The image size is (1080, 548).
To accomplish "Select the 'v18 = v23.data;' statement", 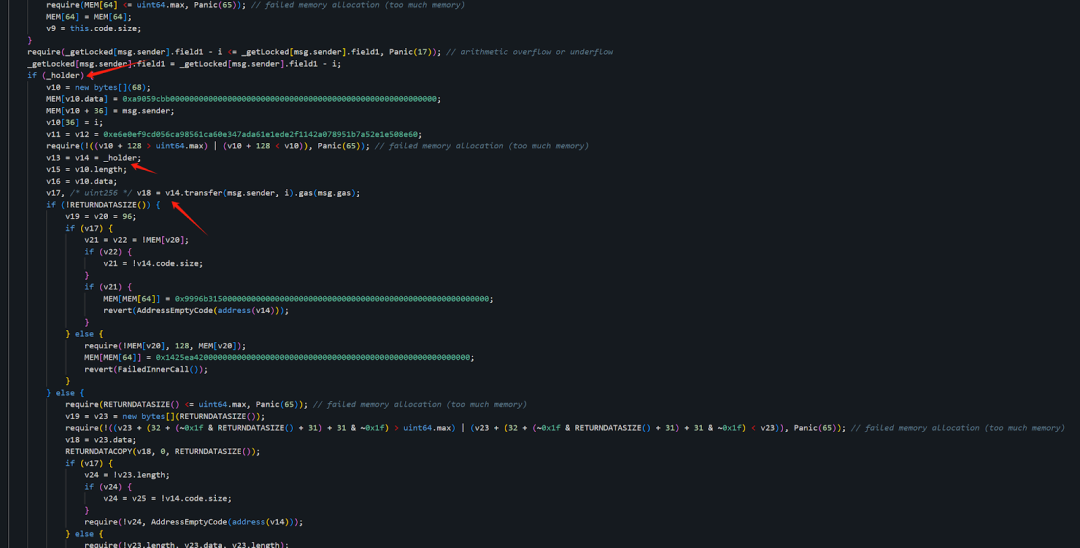I will pyautogui.click(x=101, y=439).
